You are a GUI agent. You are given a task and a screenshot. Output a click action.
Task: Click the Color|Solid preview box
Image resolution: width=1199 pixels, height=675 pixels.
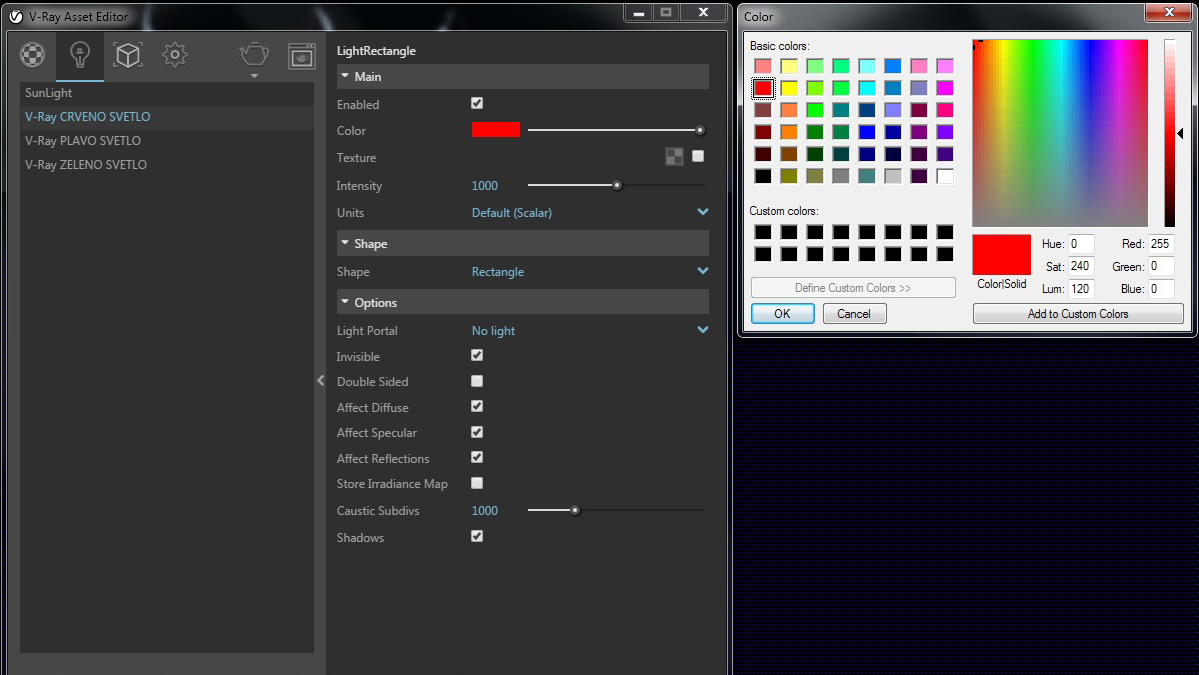point(1002,255)
